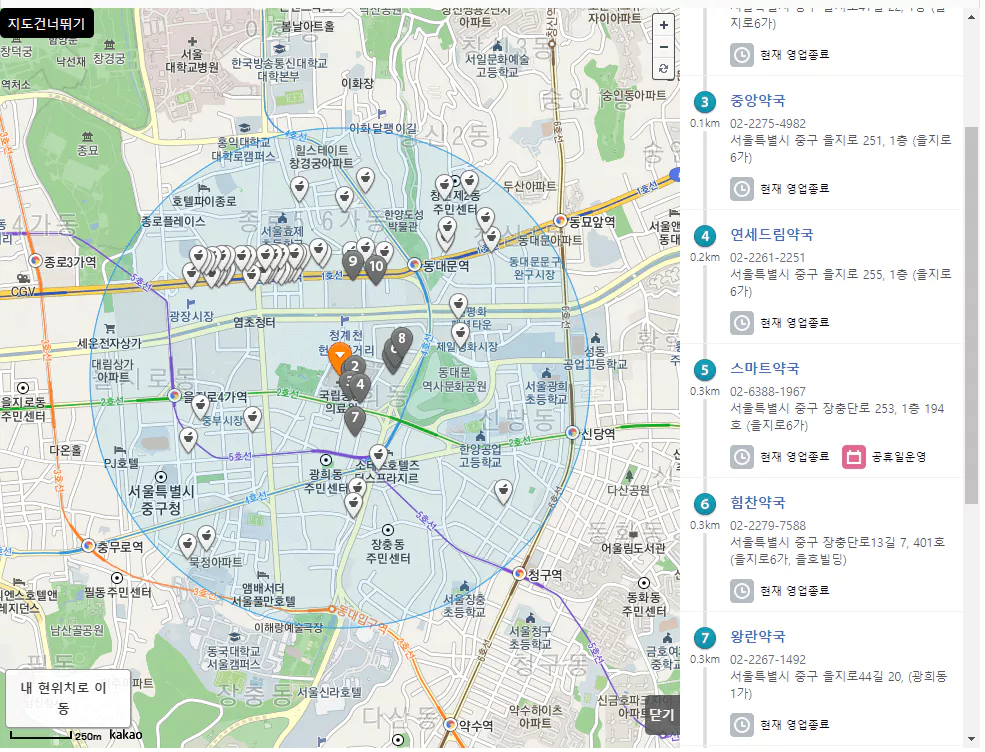
Task: Click the 신당역 station label on map
Action: [x=598, y=433]
